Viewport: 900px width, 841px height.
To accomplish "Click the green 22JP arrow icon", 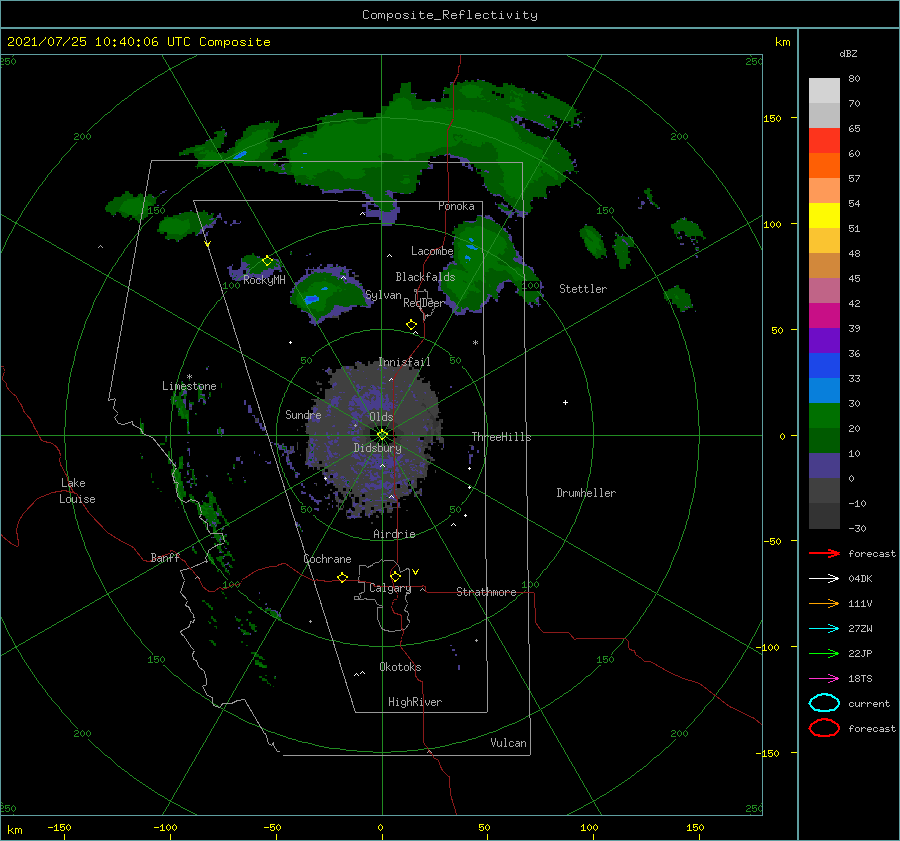I will pos(824,653).
